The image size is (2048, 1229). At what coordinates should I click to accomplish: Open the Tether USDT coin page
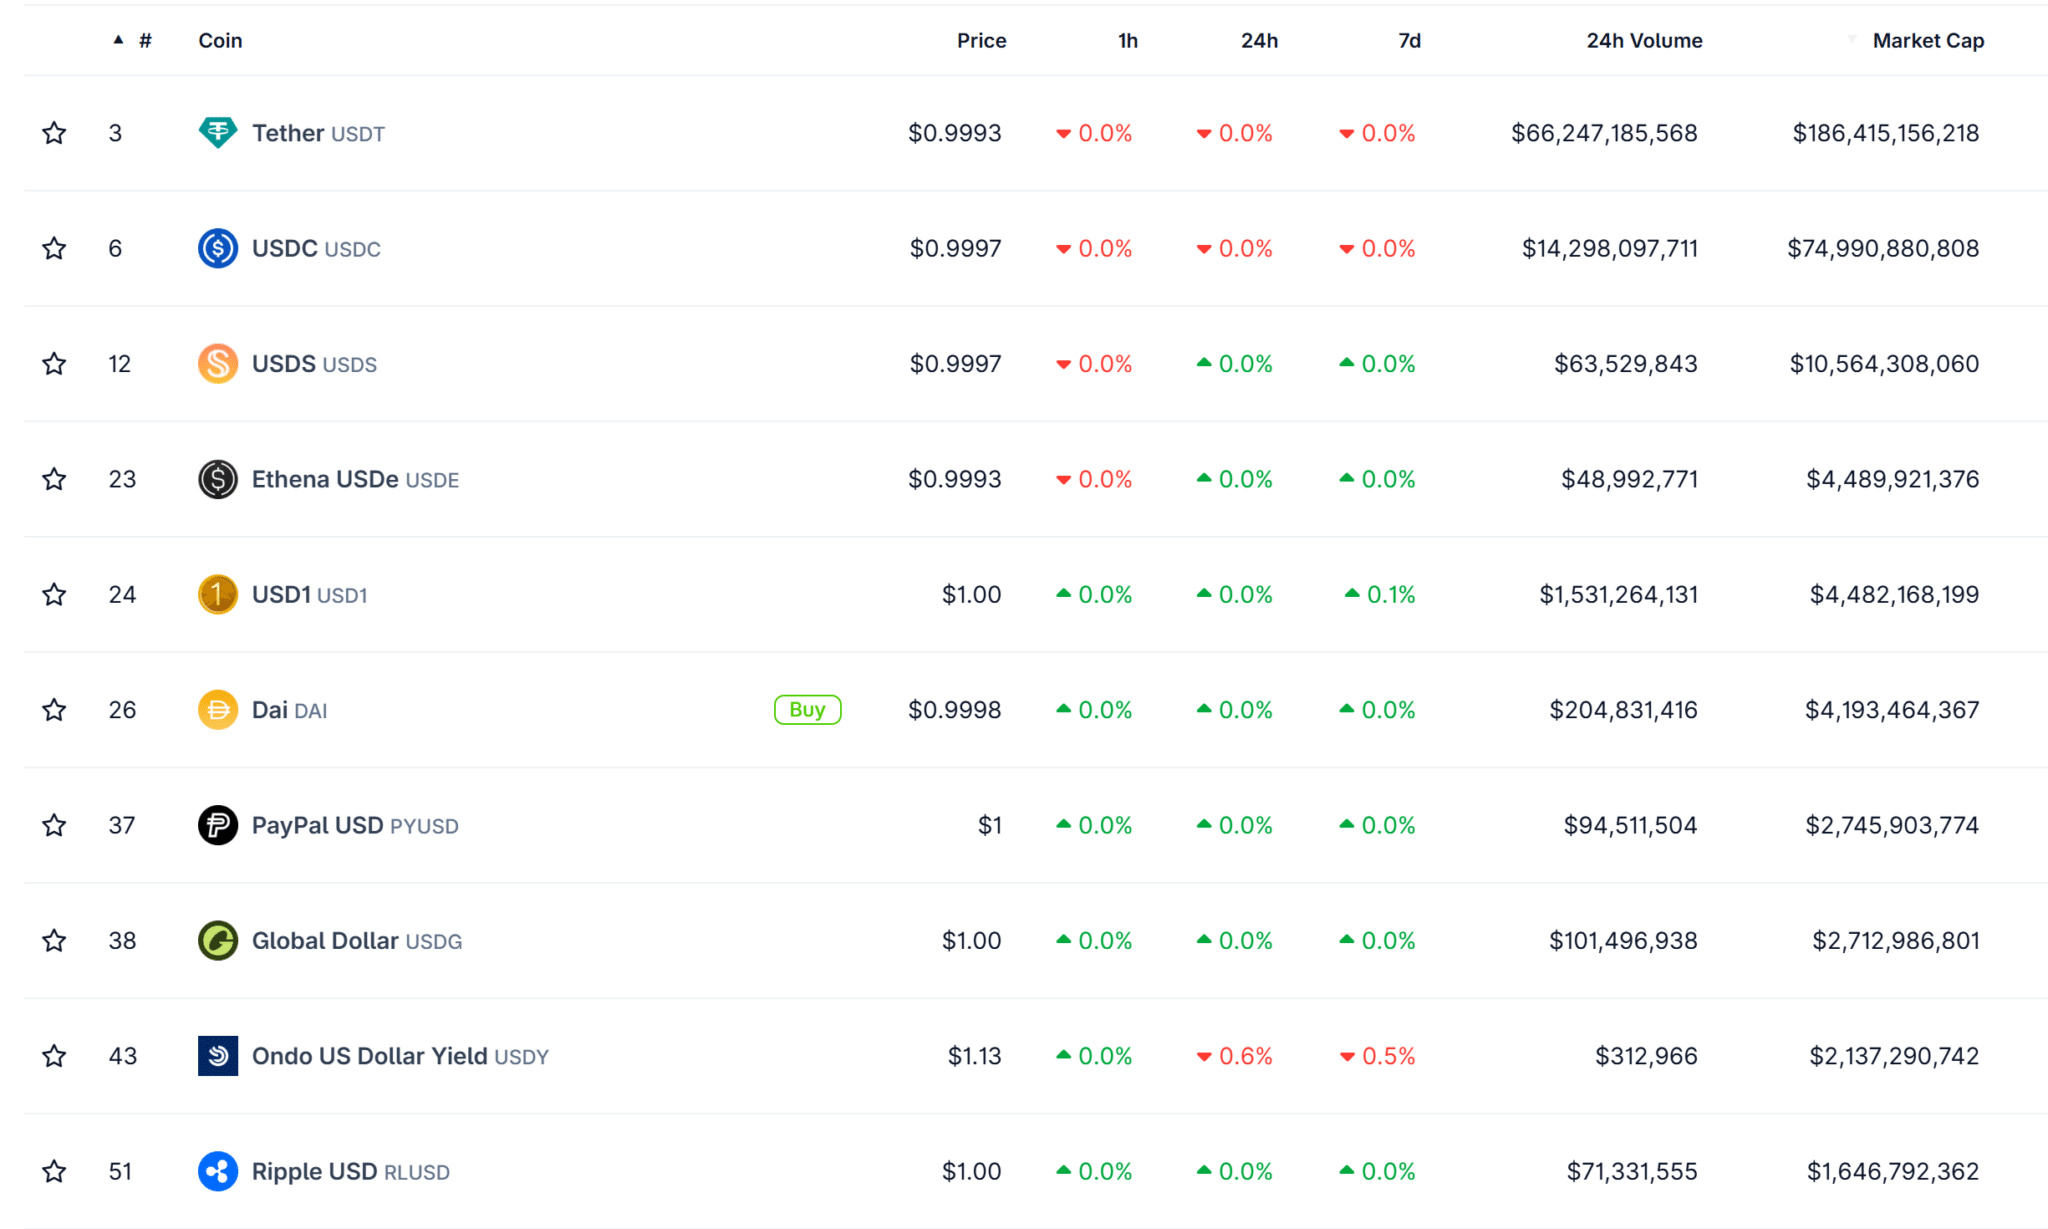318,133
